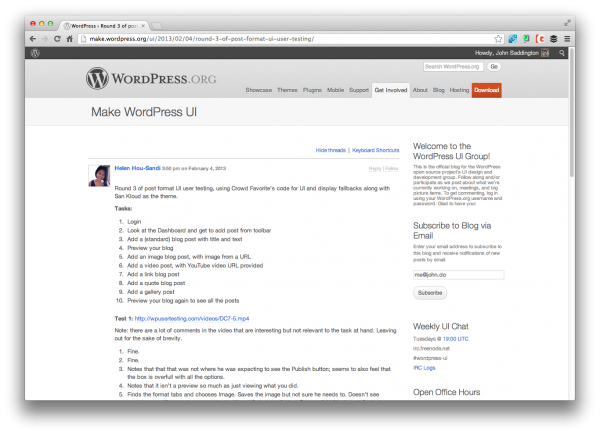600x435 pixels.
Task: Click the 'Open Office Hours' heading
Action: pos(447,392)
